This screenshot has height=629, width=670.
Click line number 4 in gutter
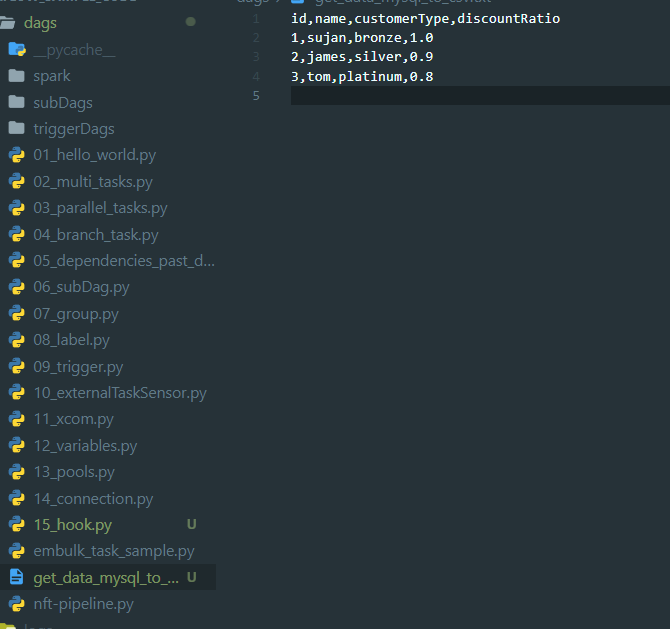(x=256, y=76)
